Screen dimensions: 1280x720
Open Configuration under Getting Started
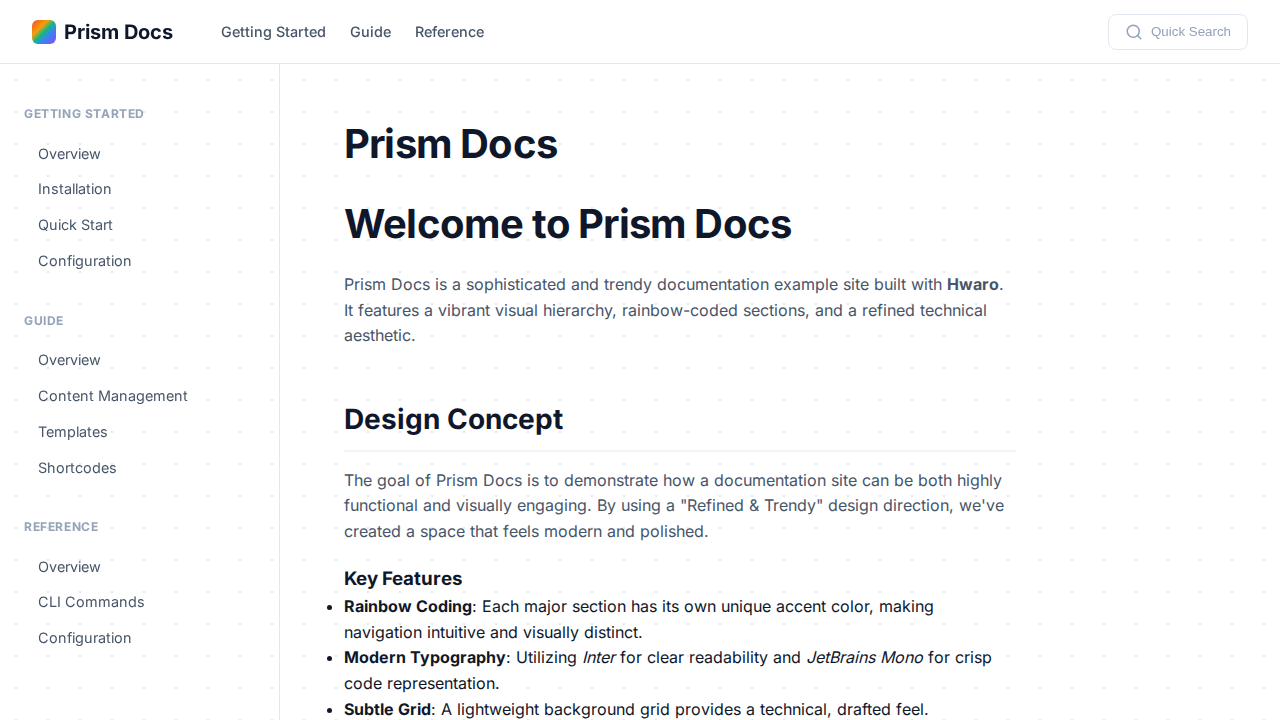point(84,260)
